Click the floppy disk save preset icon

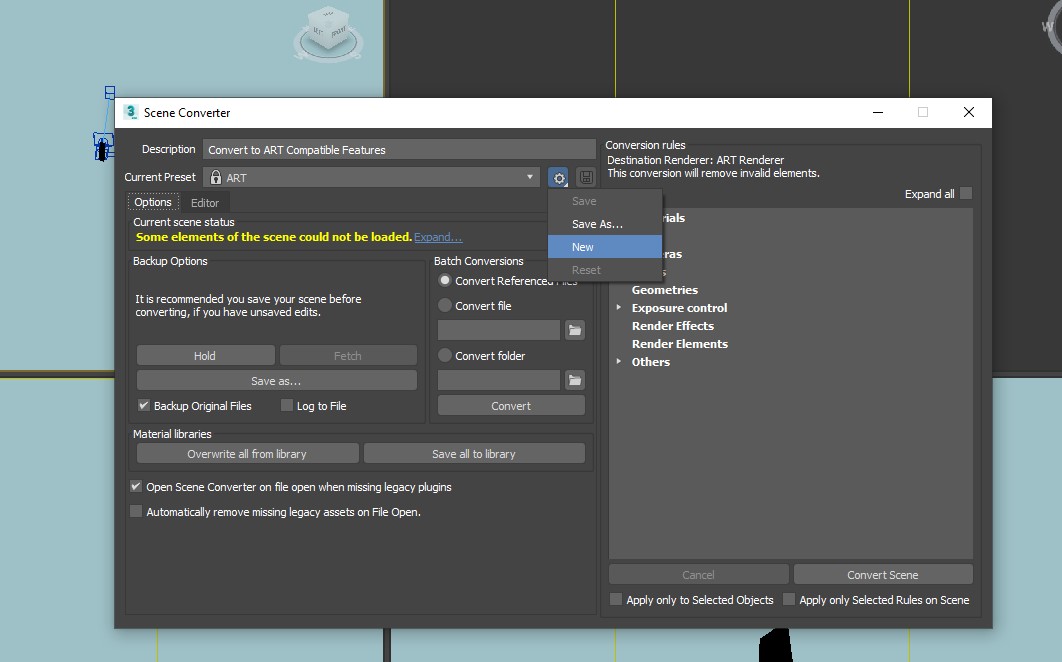pos(586,178)
